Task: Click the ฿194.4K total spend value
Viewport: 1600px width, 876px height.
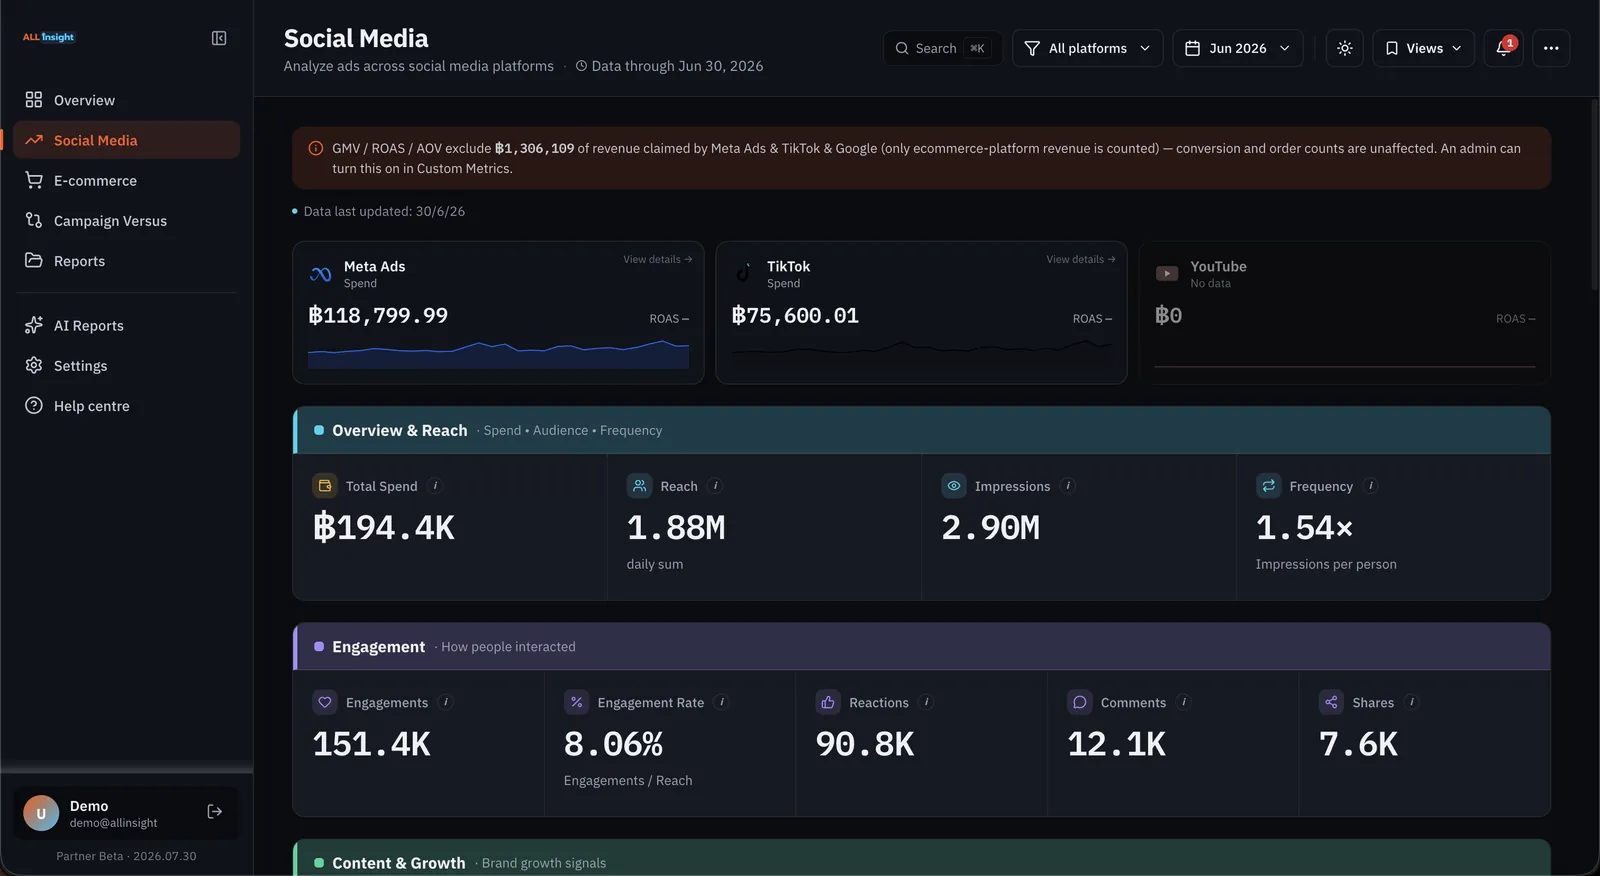Action: click(384, 527)
